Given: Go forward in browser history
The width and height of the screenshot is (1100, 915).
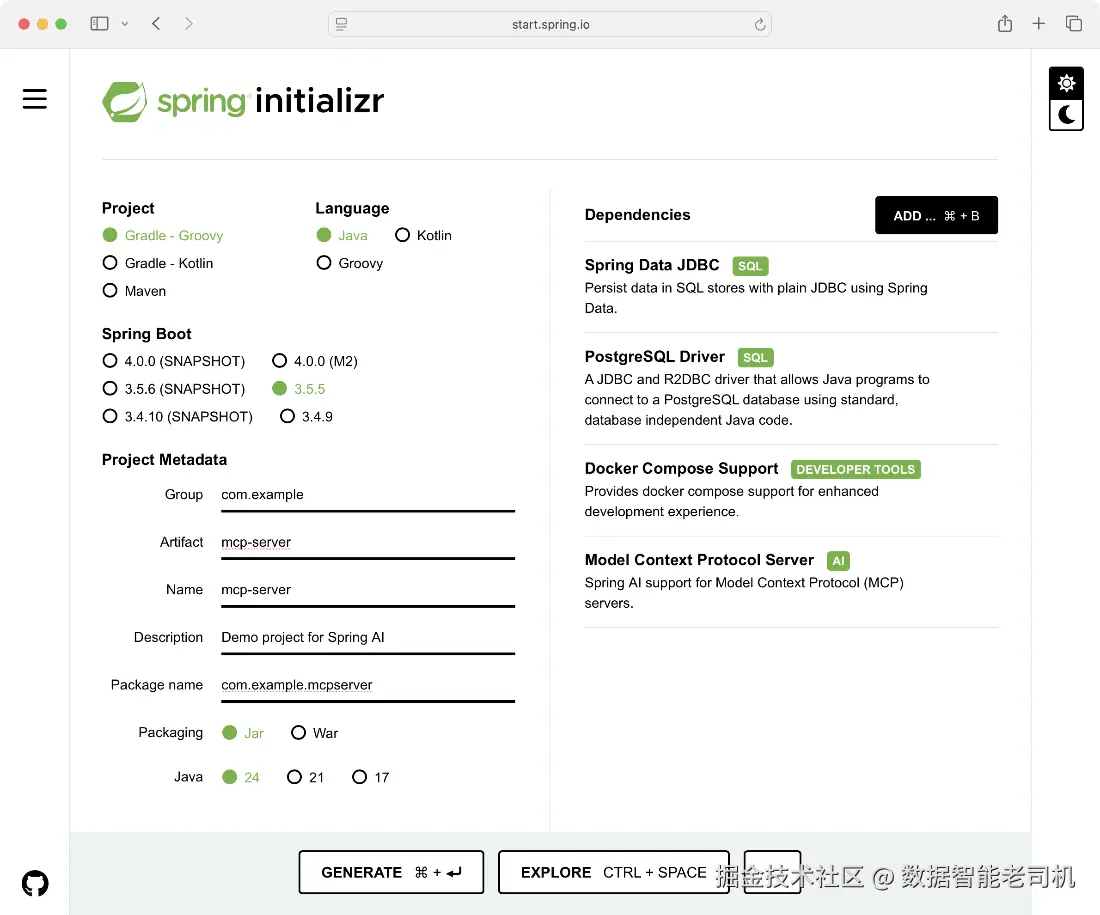Looking at the screenshot, I should [188, 24].
